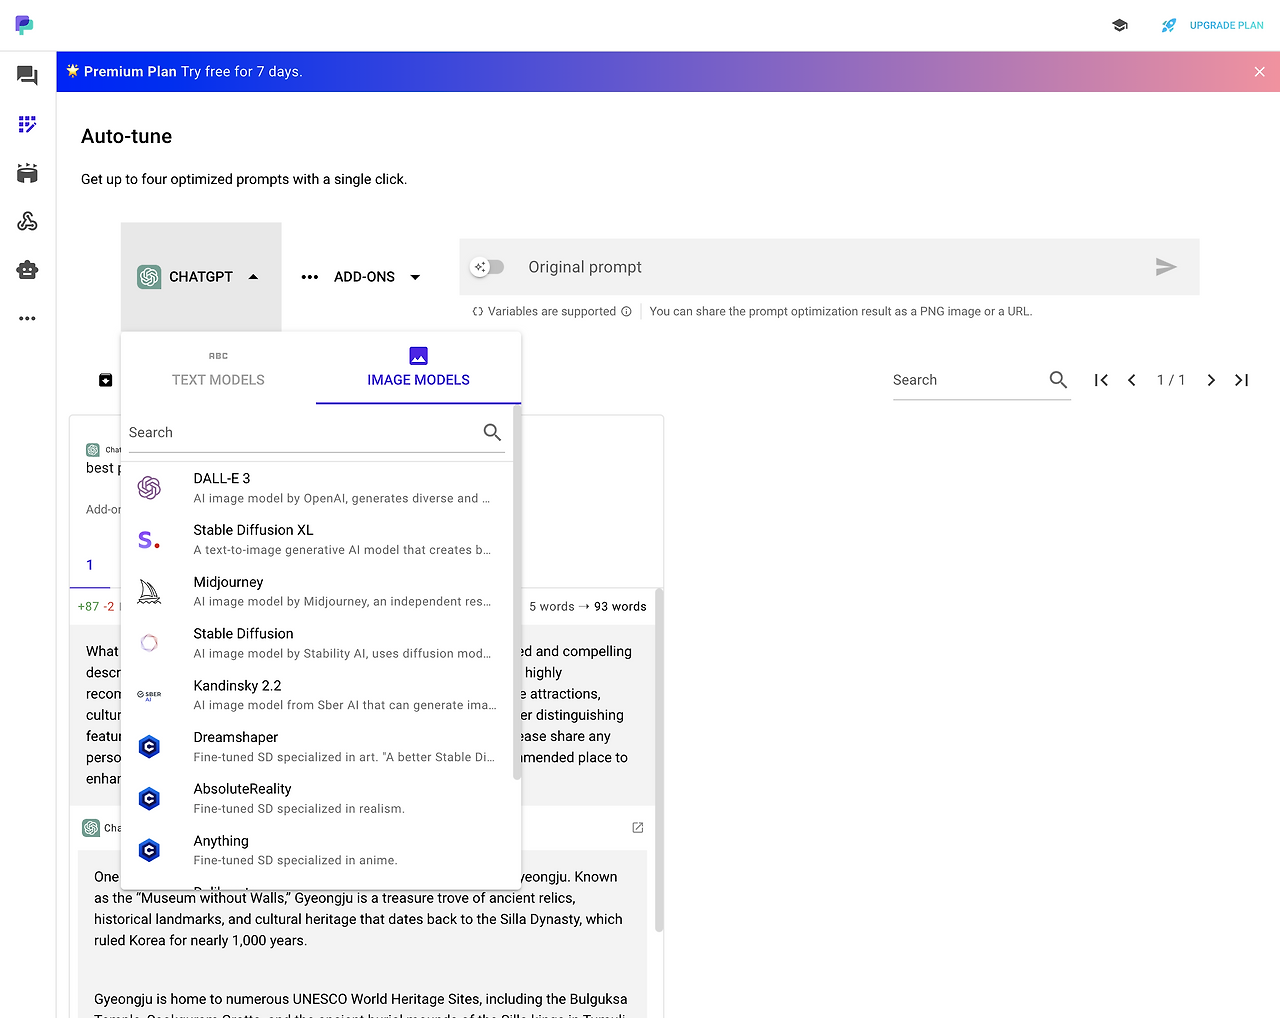Select the Auto-tune grid icon in sidebar
This screenshot has height=1018, width=1280.
point(27,124)
